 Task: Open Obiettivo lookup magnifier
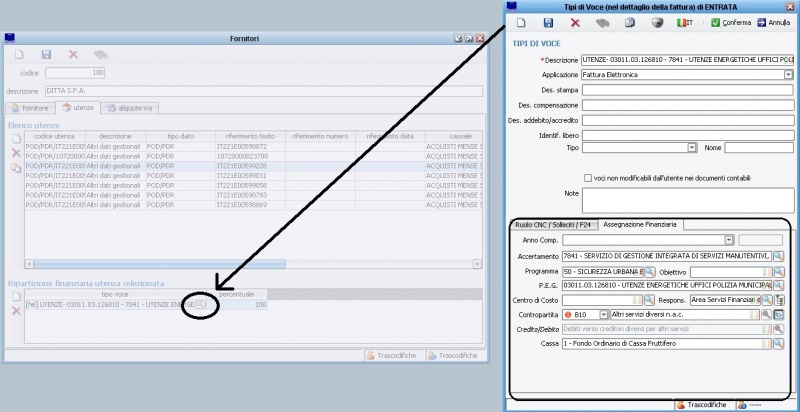(x=778, y=272)
